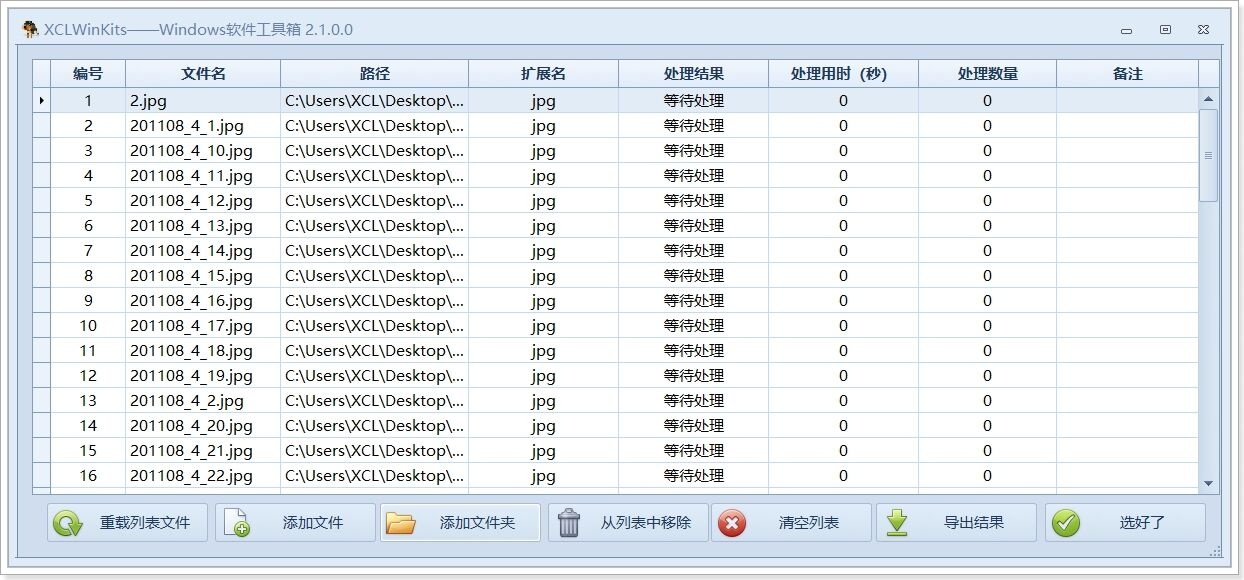Click the path cell in row 3
This screenshot has height=580, width=1244.
(x=374, y=150)
